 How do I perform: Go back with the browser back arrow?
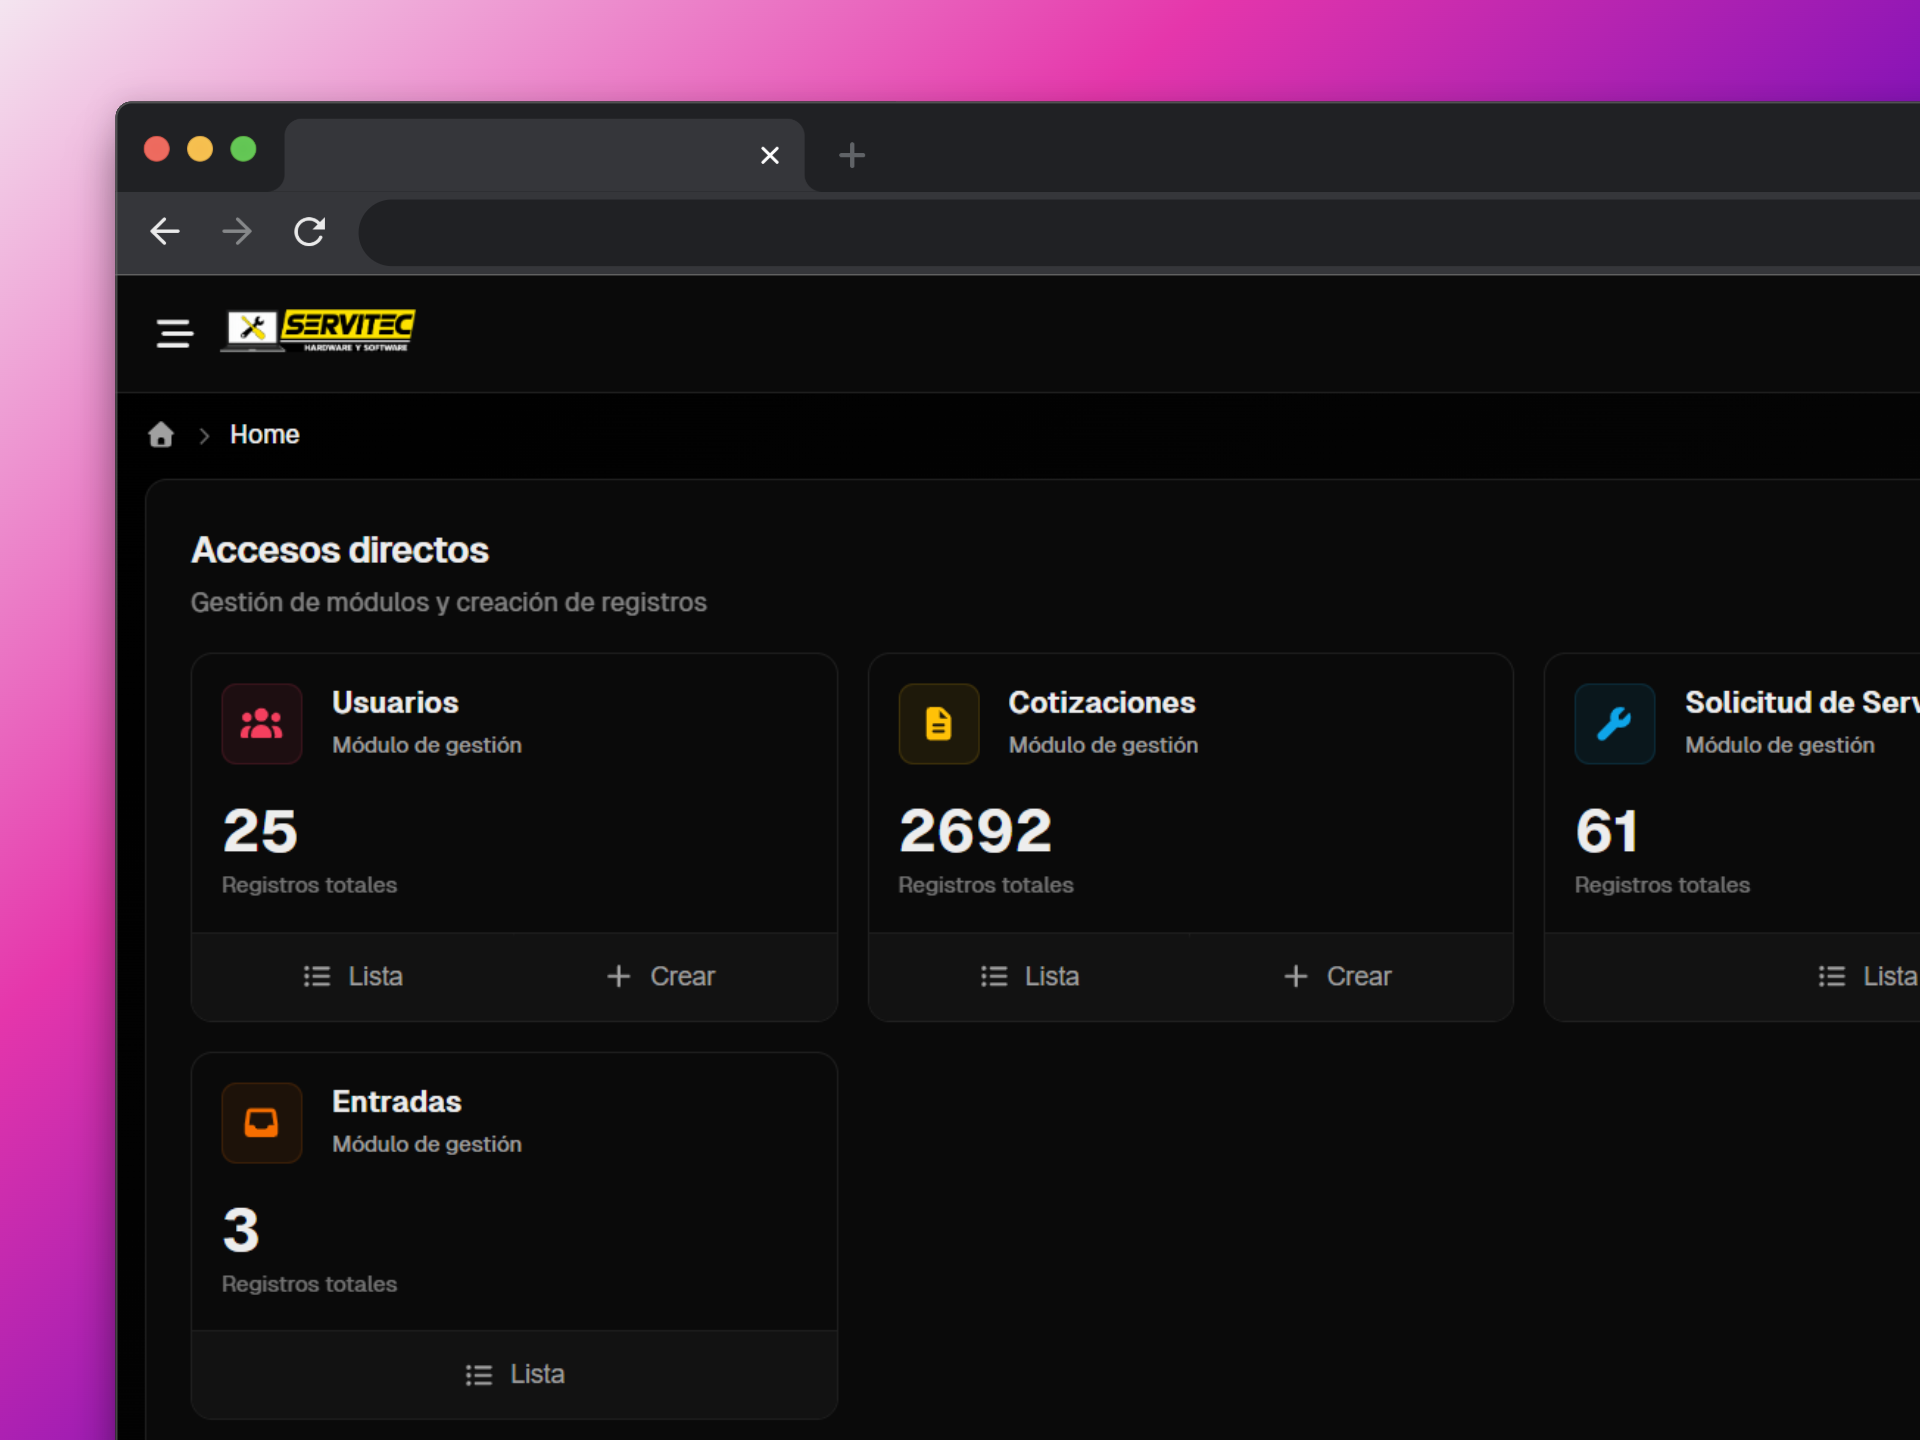(x=165, y=232)
